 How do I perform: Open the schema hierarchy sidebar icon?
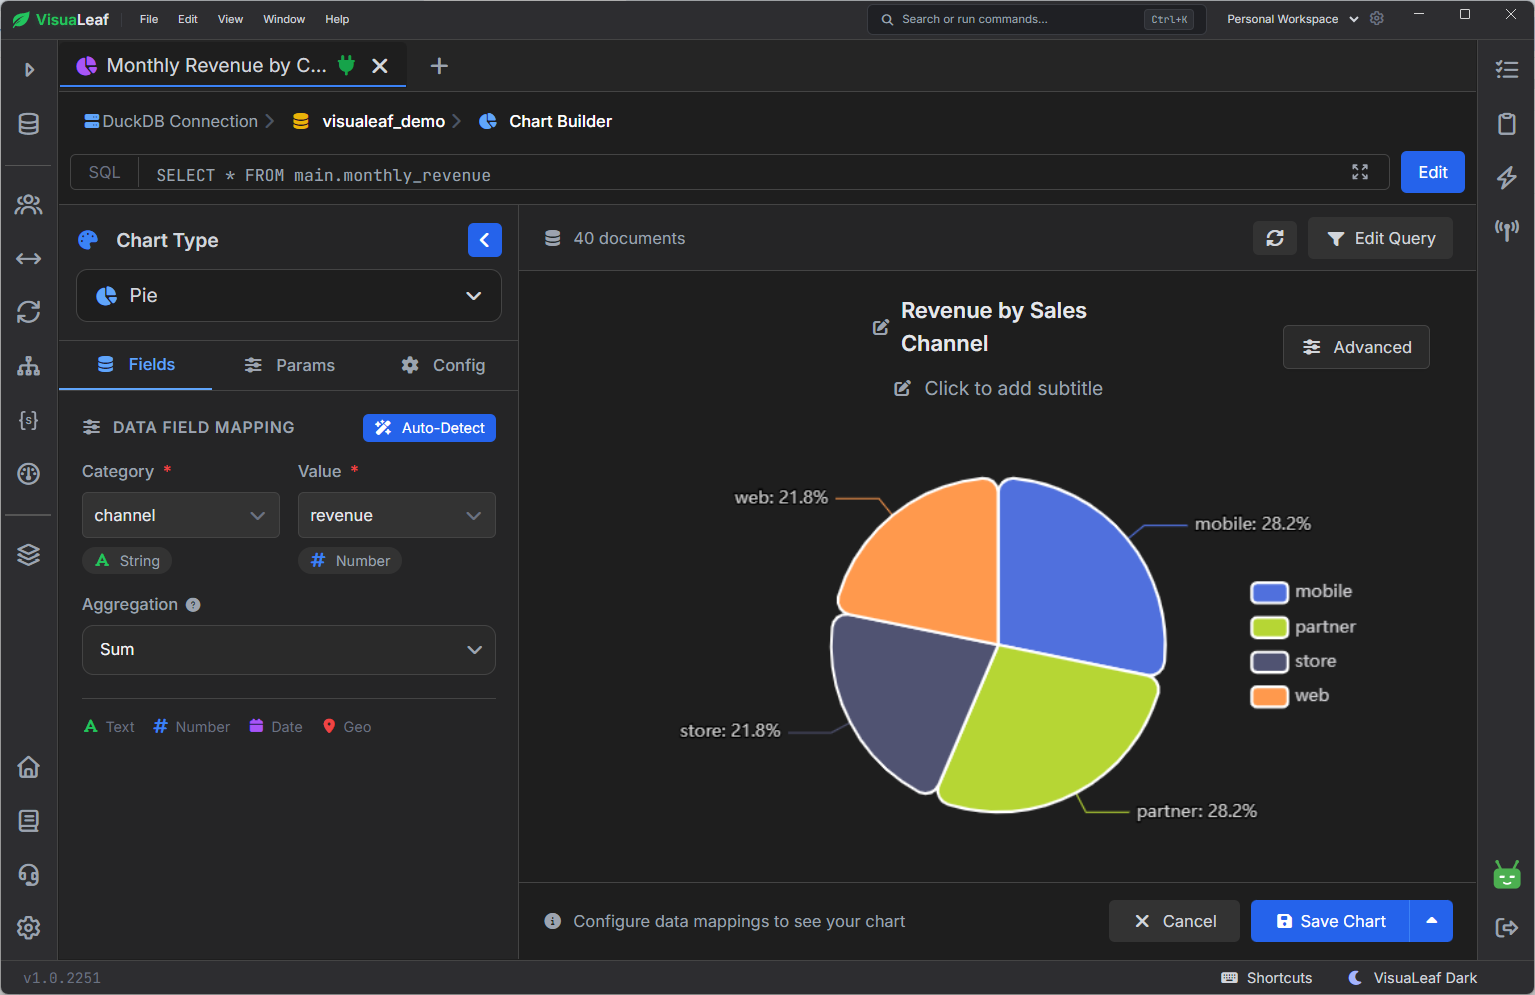(29, 366)
